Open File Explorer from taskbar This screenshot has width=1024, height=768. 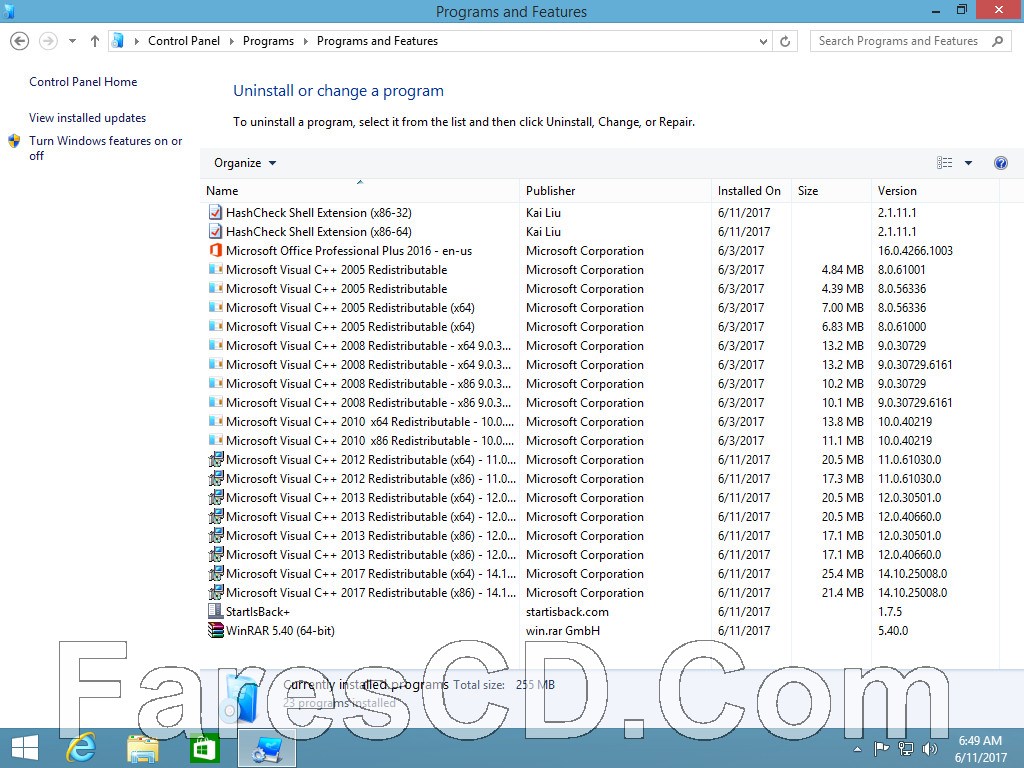pos(142,748)
